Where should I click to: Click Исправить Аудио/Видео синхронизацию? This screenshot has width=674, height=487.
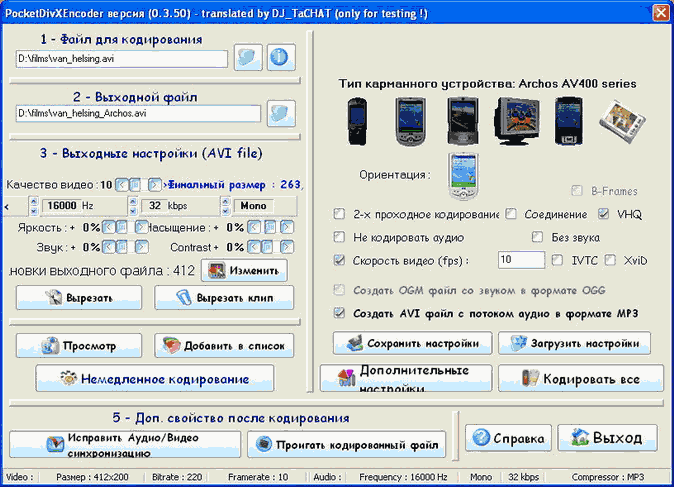125,444
